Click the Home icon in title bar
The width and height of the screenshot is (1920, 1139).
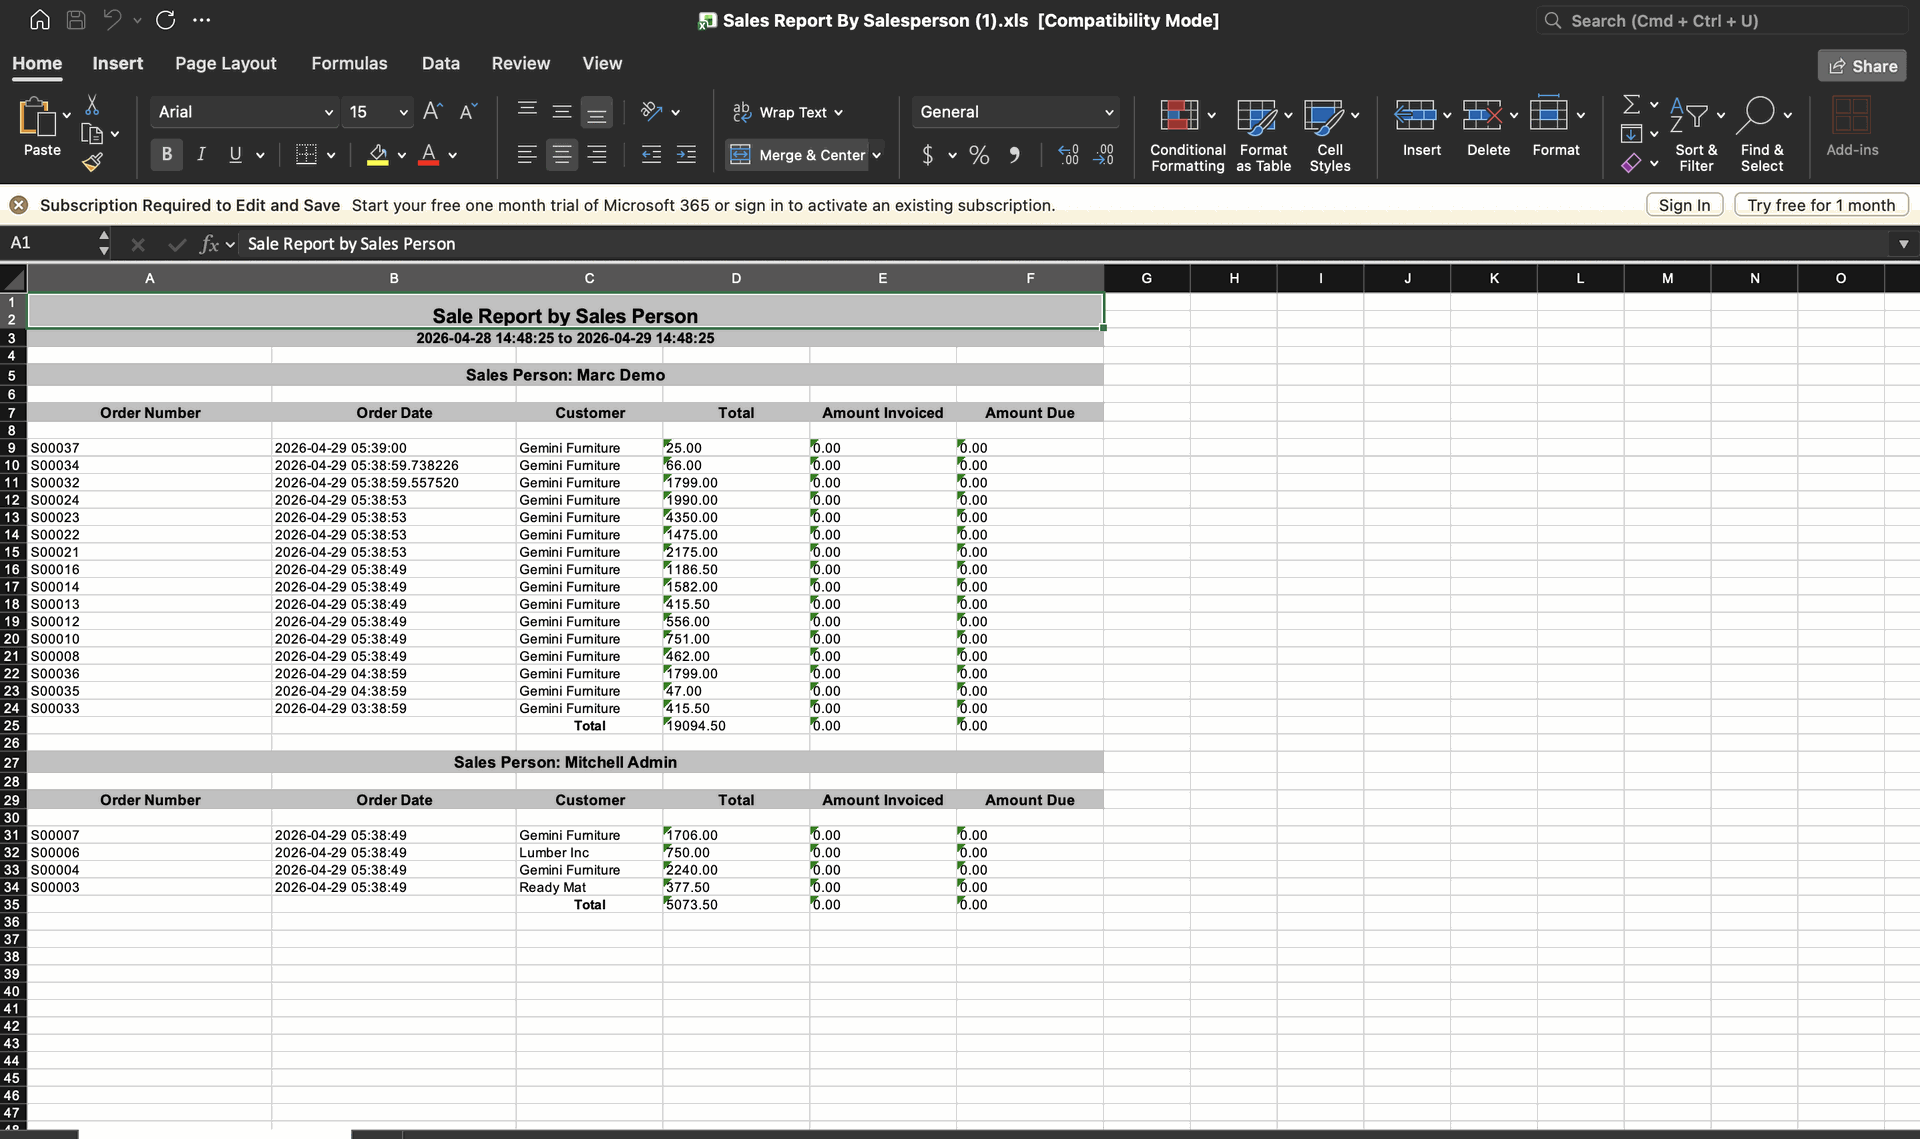click(x=40, y=20)
